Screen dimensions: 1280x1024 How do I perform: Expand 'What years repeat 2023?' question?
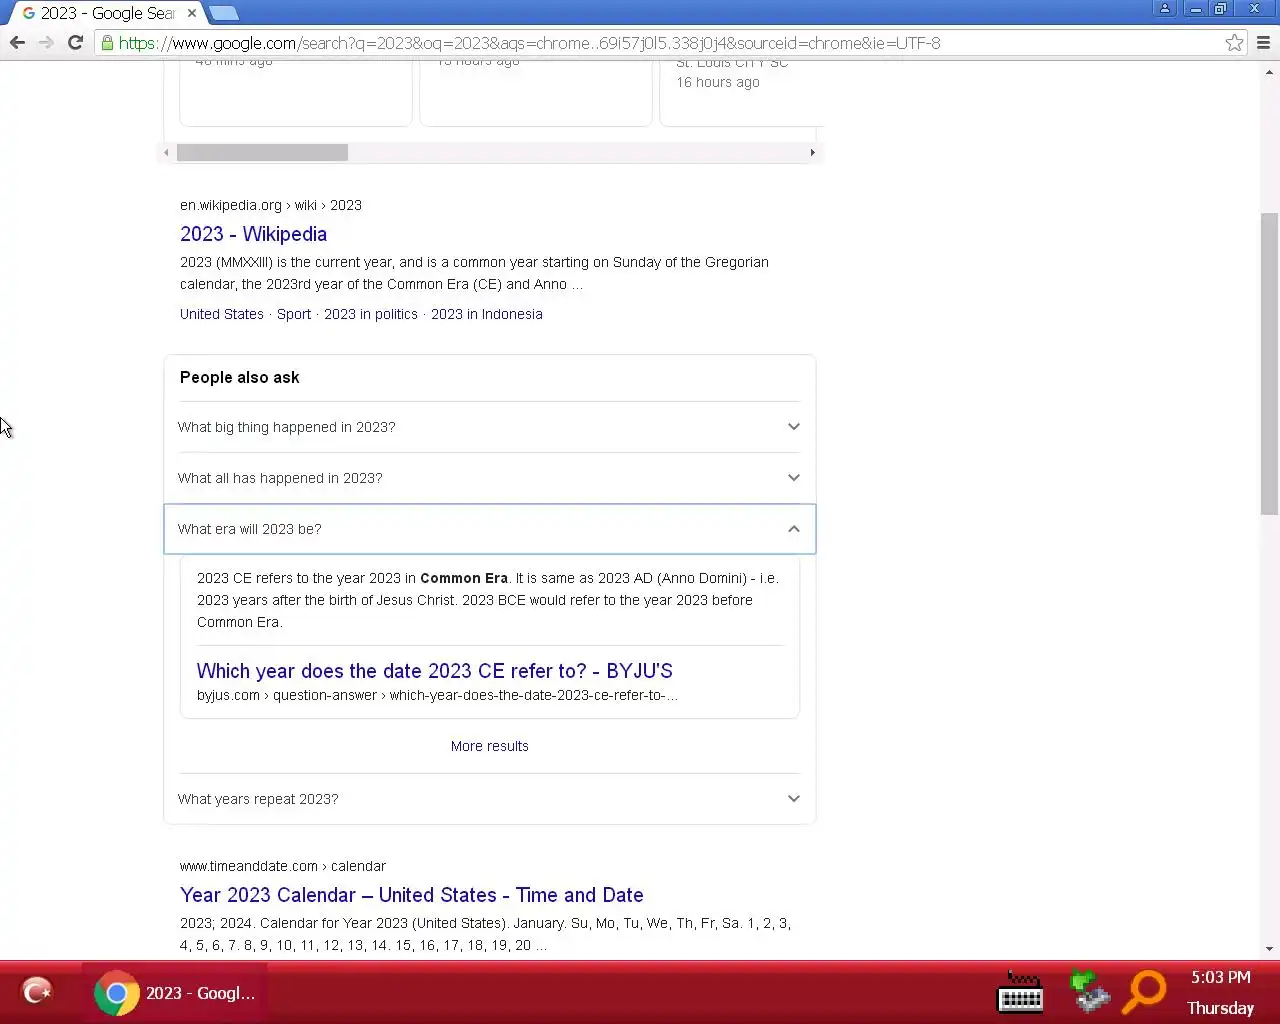(490, 799)
